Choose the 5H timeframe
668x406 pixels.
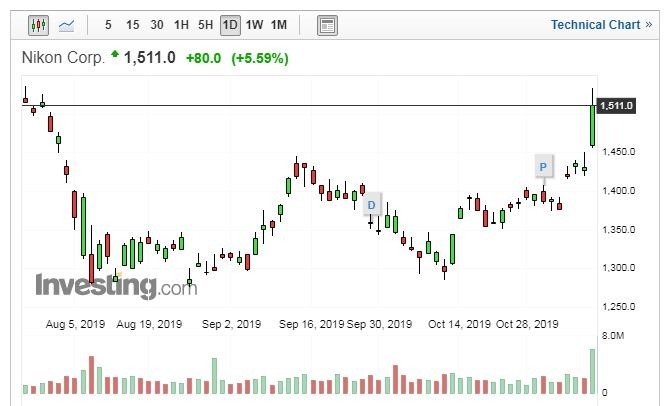205,25
